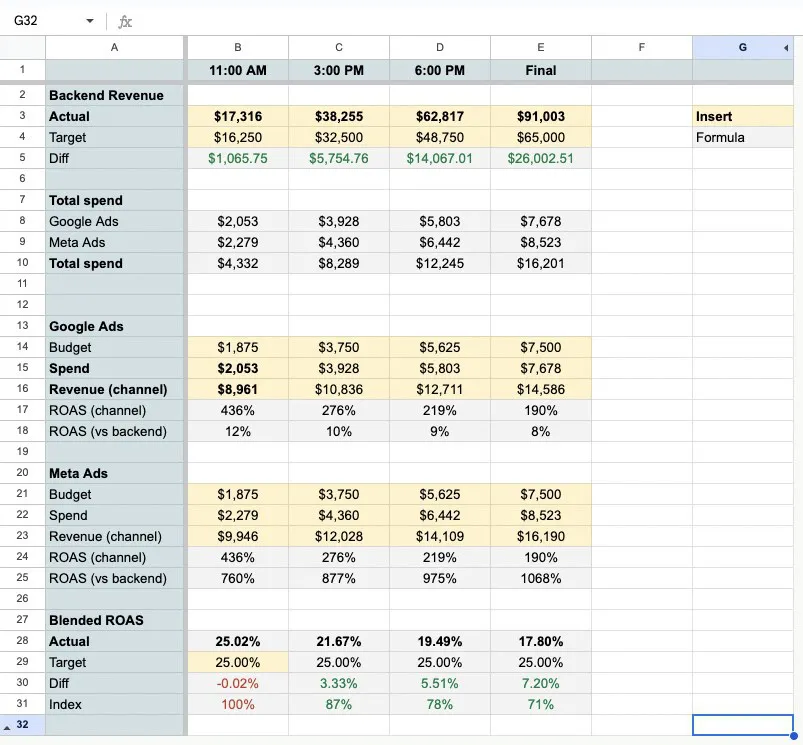Screen dimensions: 803x745
Task: Select column A header
Action: click(114, 48)
